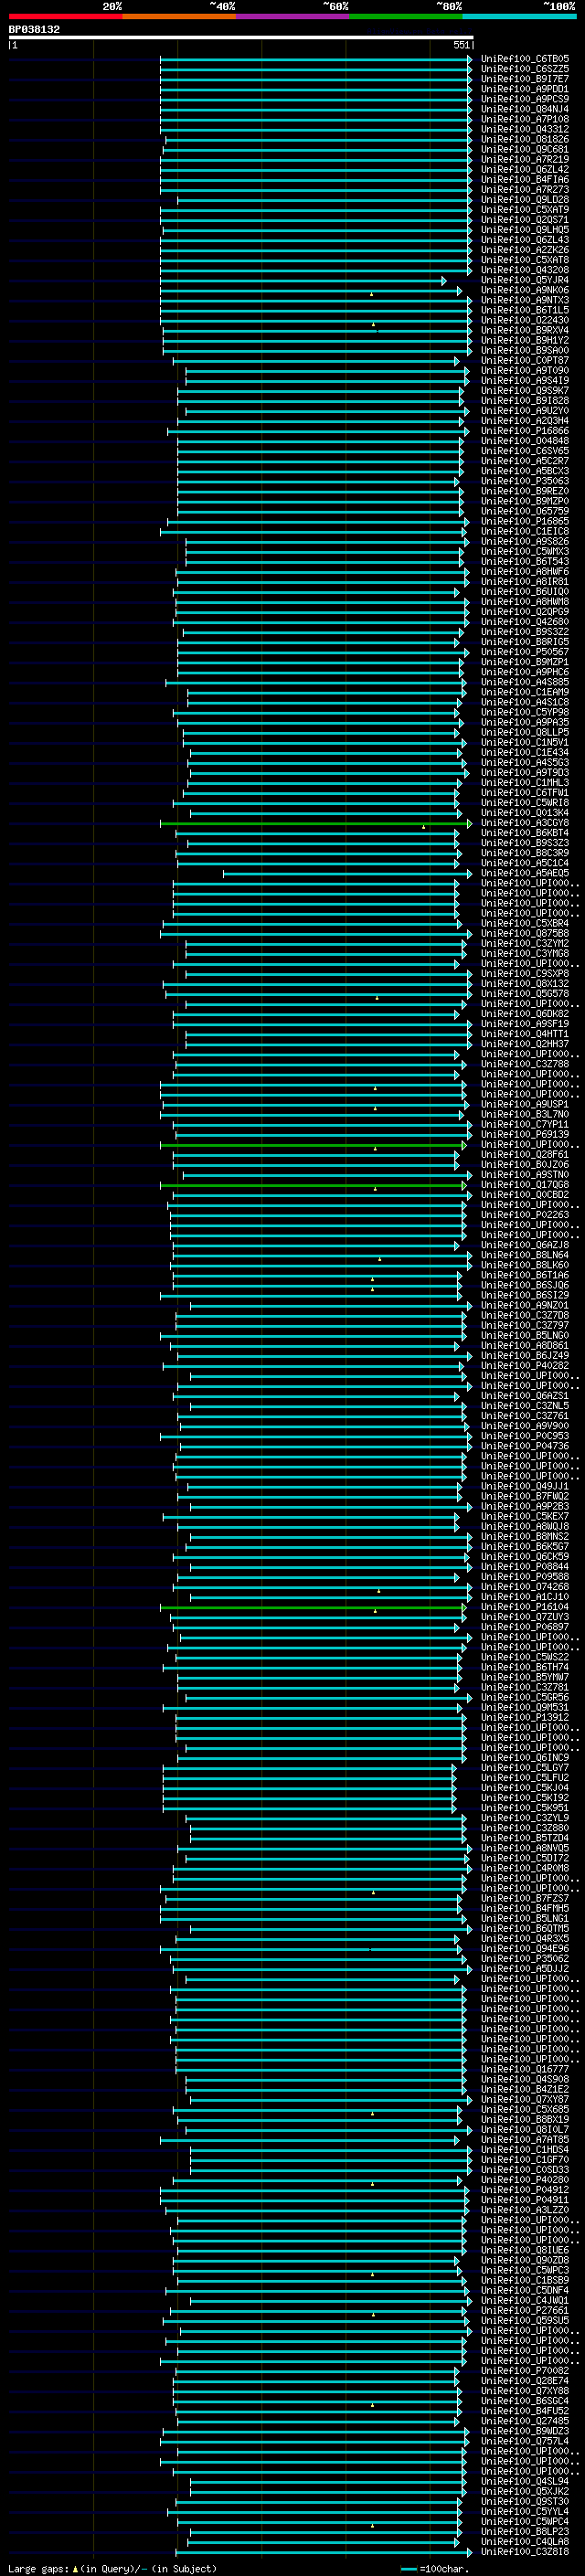The image size is (585, 2576).
Task: Click the UniRef100_A3CGY8 label
Action: (x=524, y=823)
